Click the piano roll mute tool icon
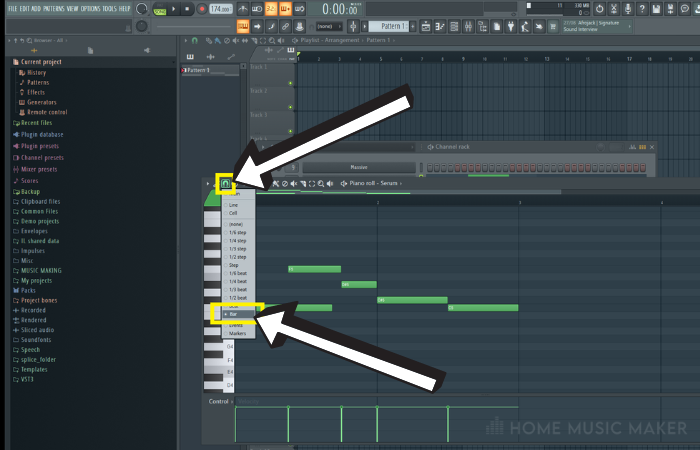The width and height of the screenshot is (700, 450). (294, 183)
